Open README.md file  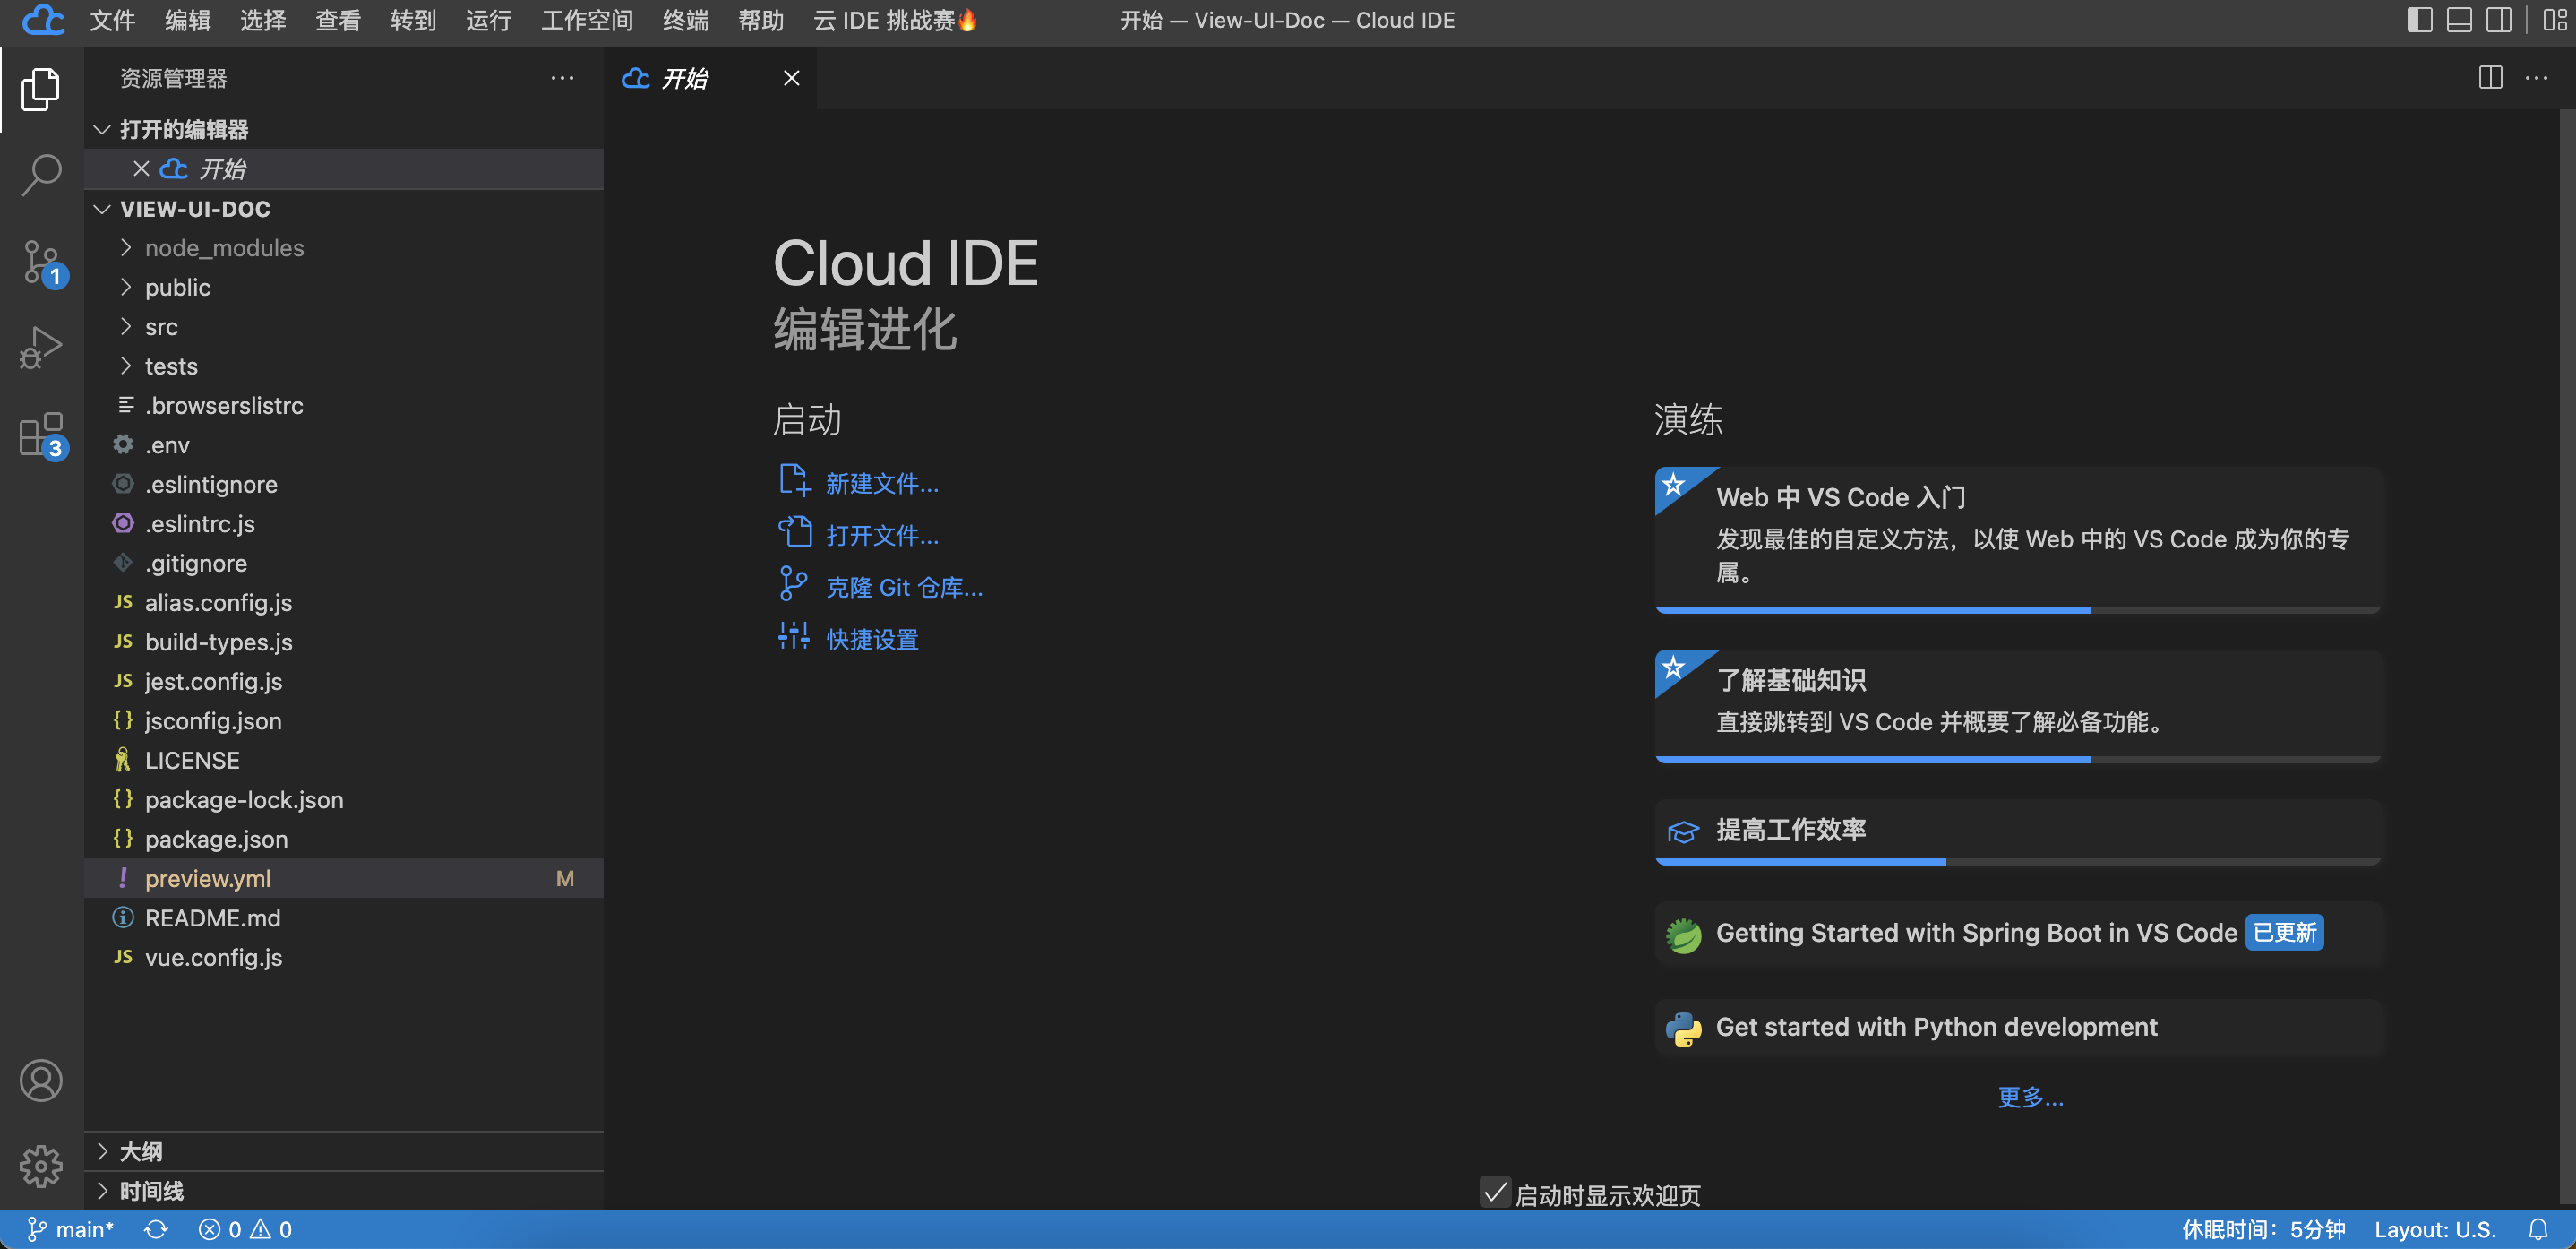coord(344,919)
